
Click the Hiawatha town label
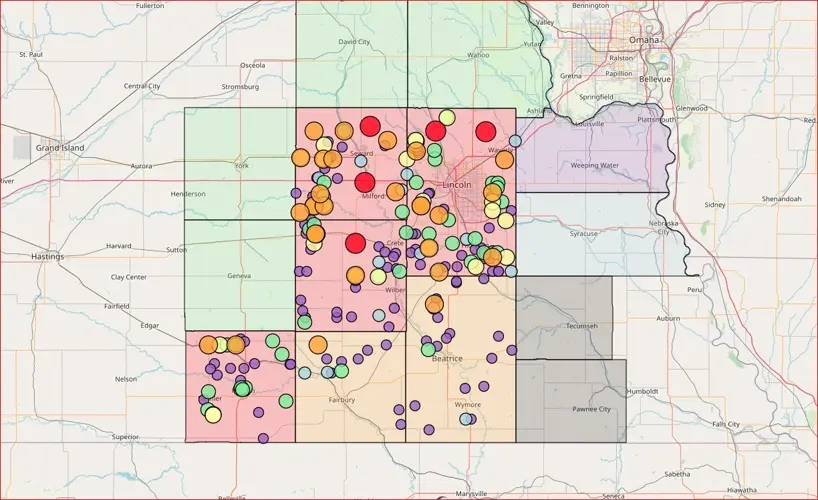click(742, 490)
